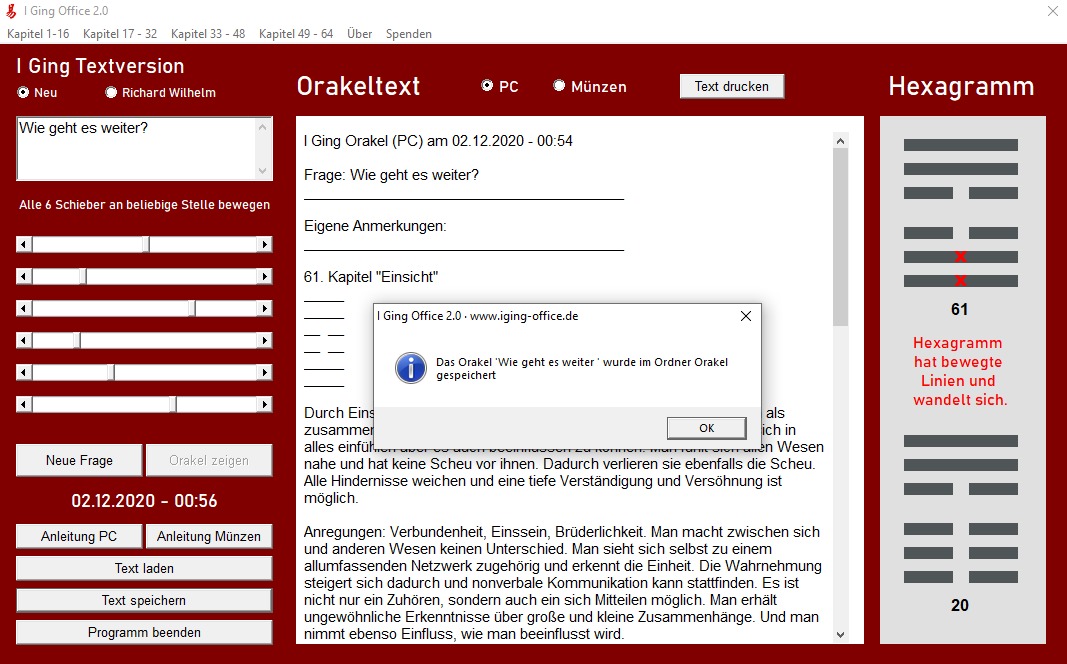Open the Kapitel 49 - 64 menu
This screenshot has width=1067, height=664.
pos(296,34)
